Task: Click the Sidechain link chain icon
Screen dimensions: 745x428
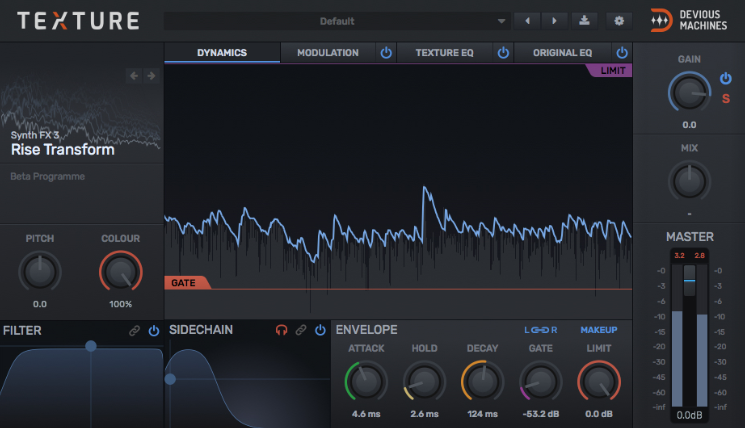Action: coord(300,330)
